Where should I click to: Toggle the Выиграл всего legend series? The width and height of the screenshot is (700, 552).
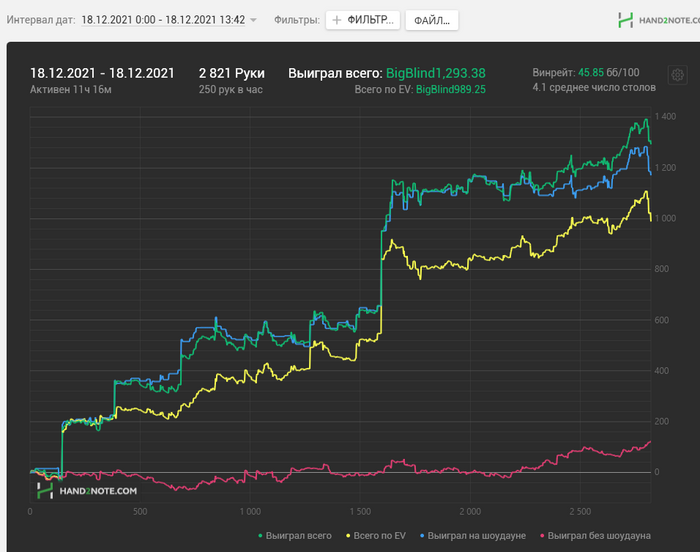pos(295,535)
